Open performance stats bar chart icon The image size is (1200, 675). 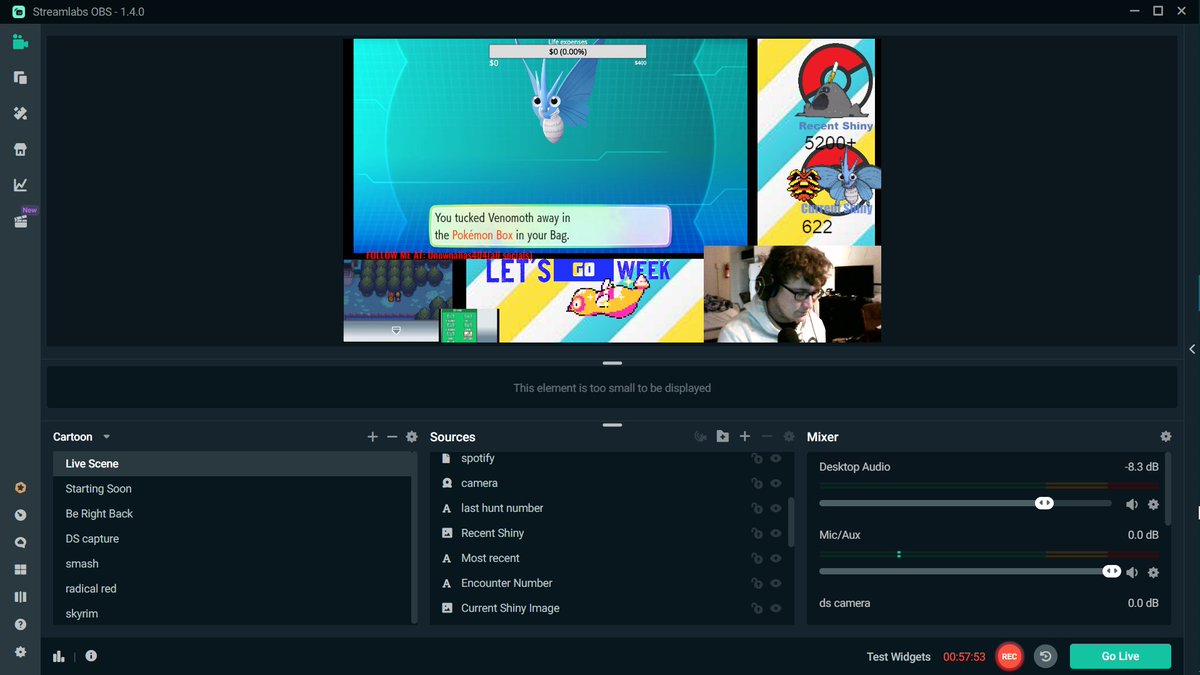pos(59,656)
